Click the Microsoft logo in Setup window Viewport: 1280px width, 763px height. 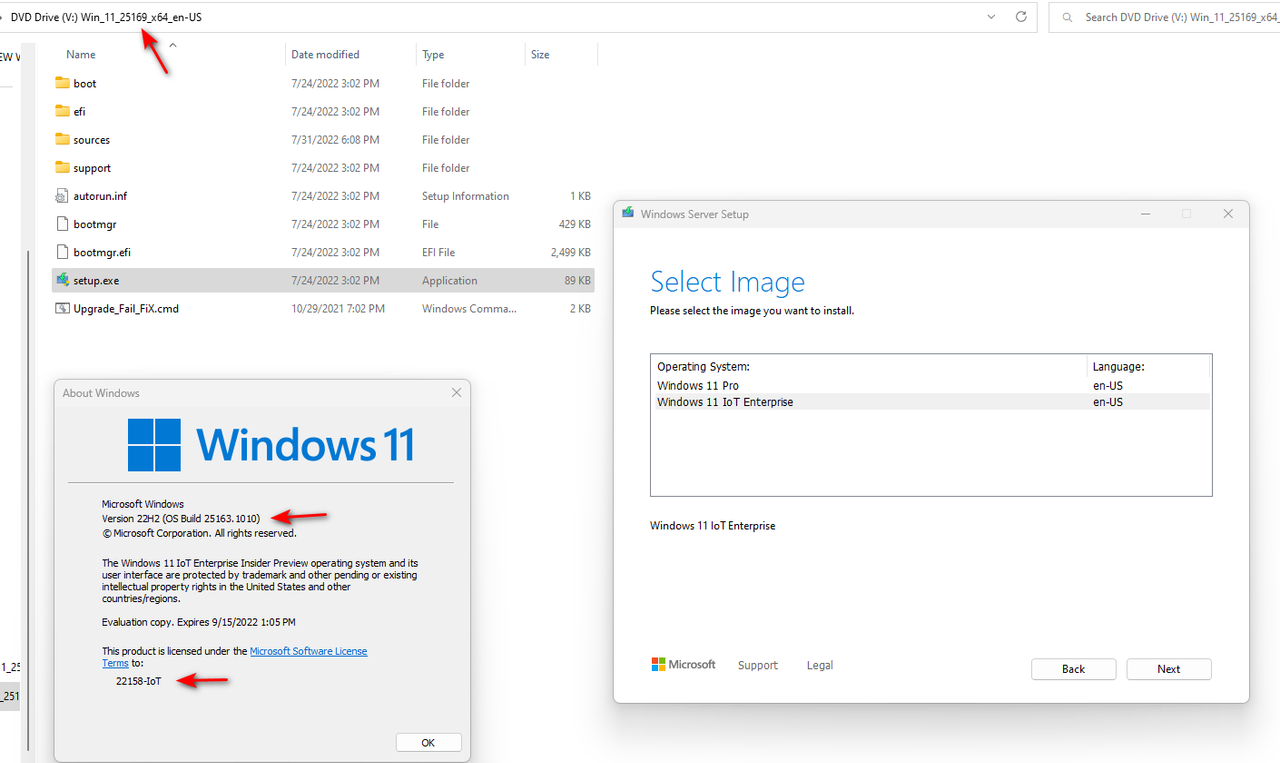(x=683, y=665)
